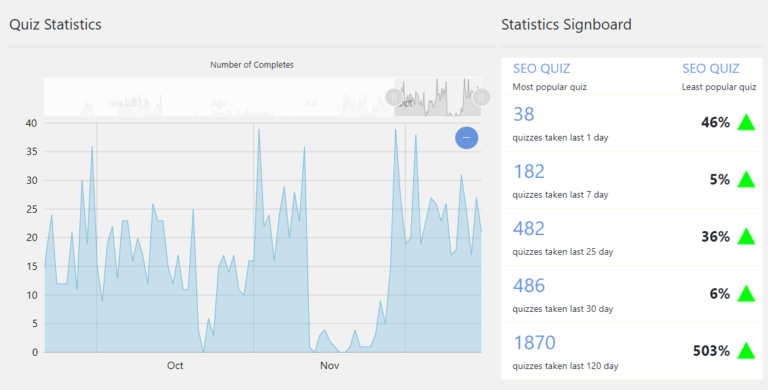Select the 486 quizzes last 30 day value
The height and width of the screenshot is (390, 768).
529,286
